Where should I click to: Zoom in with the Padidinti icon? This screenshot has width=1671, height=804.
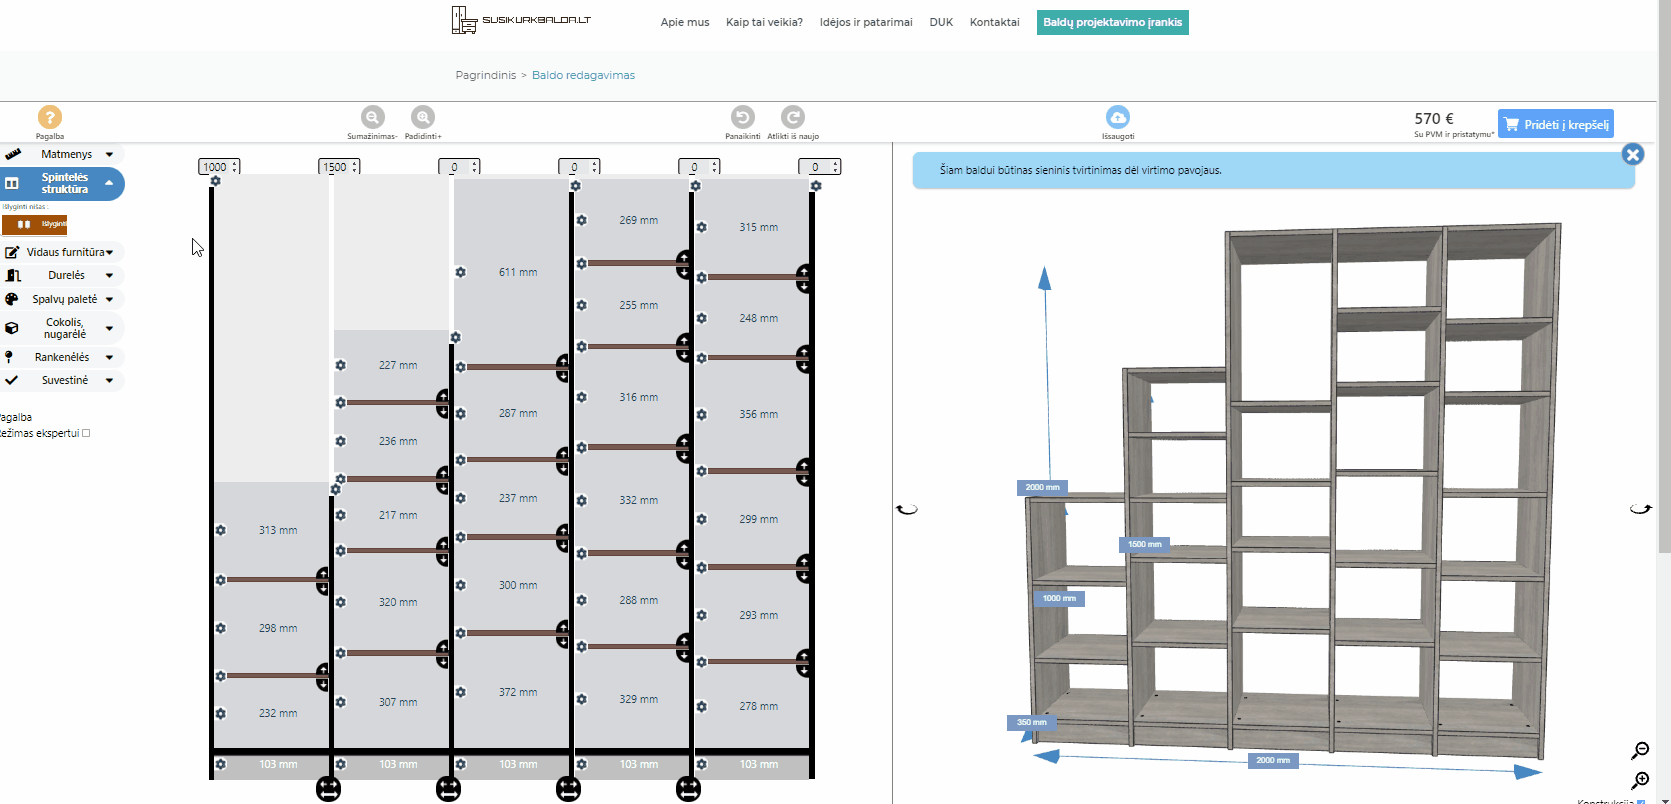pyautogui.click(x=423, y=117)
